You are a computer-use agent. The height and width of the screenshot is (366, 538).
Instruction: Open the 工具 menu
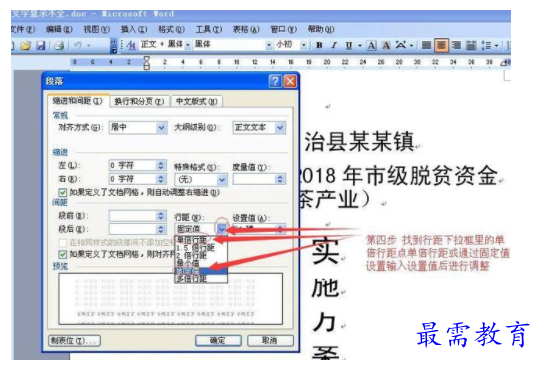pyautogui.click(x=209, y=29)
